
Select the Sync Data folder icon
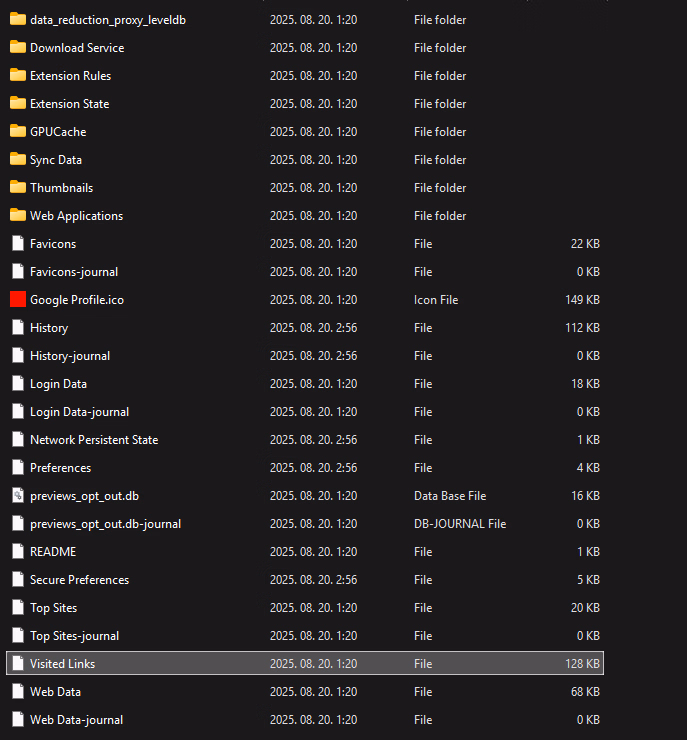(17, 159)
